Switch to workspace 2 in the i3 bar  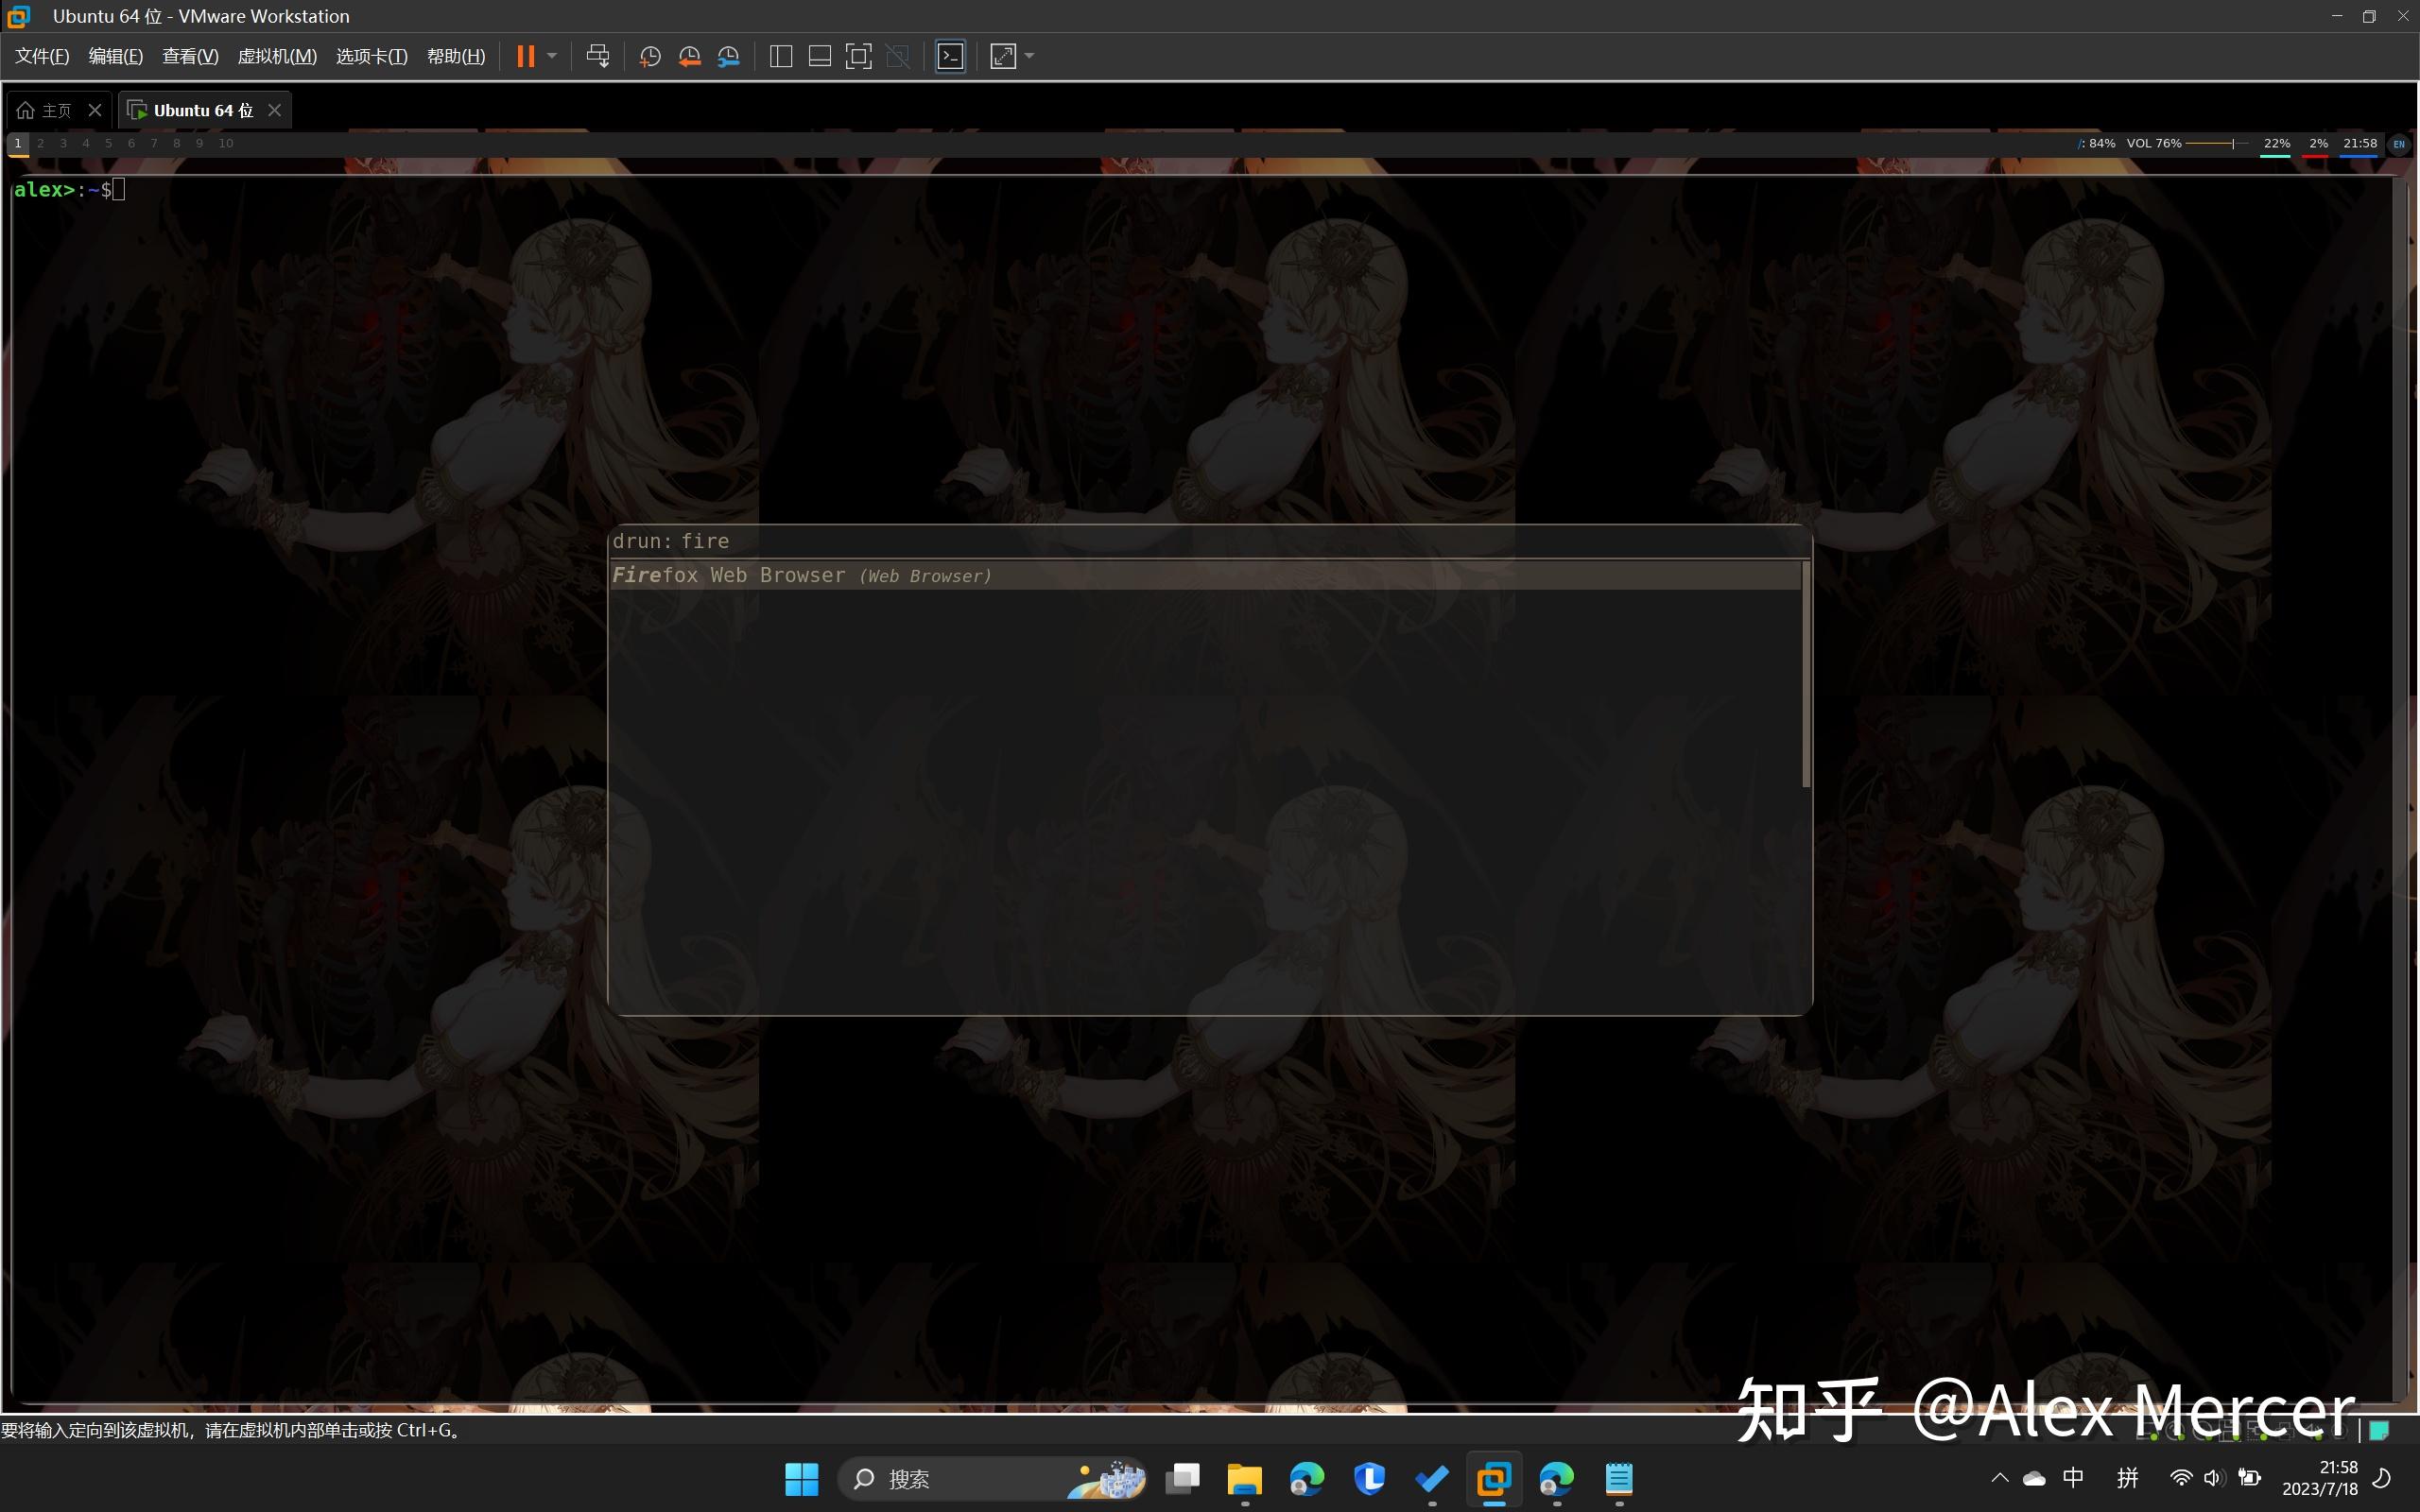pos(40,144)
